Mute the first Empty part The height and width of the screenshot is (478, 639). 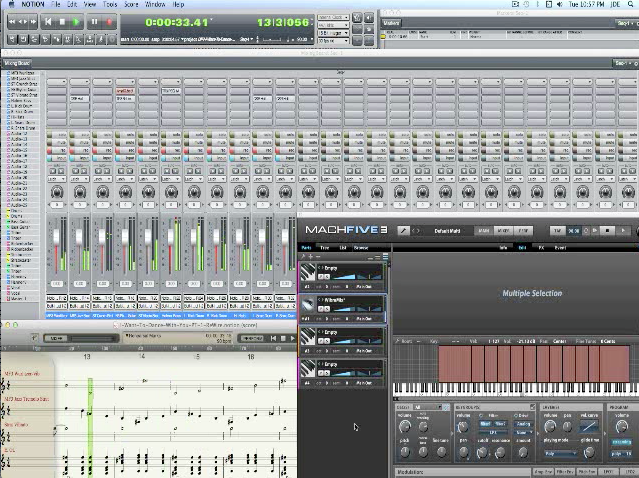pos(321,277)
